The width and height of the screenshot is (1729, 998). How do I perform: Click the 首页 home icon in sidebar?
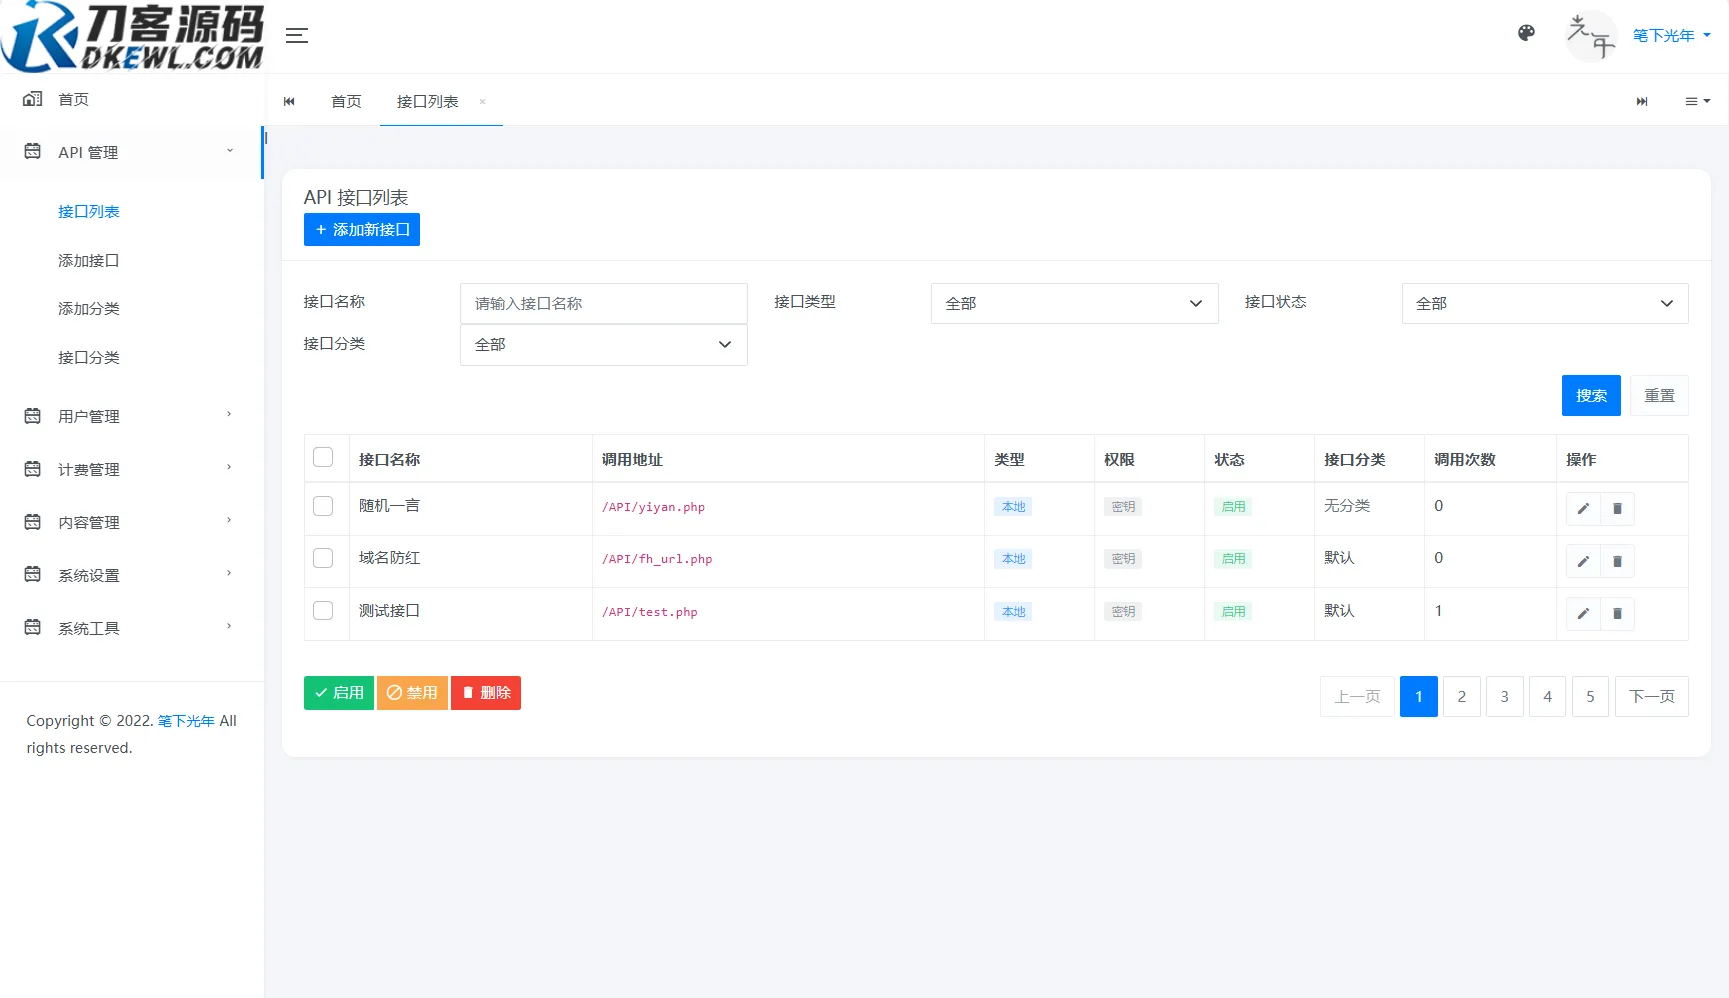tap(33, 98)
